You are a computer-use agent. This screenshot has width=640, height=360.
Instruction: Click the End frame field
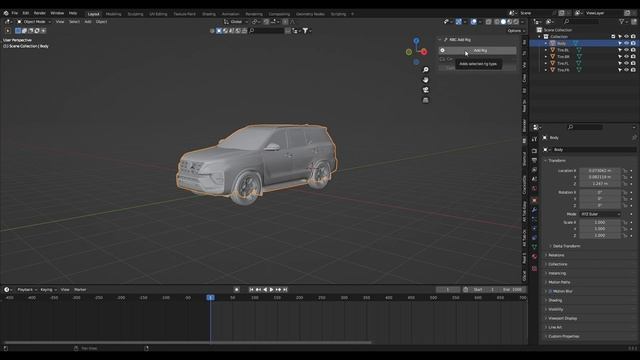pos(512,289)
